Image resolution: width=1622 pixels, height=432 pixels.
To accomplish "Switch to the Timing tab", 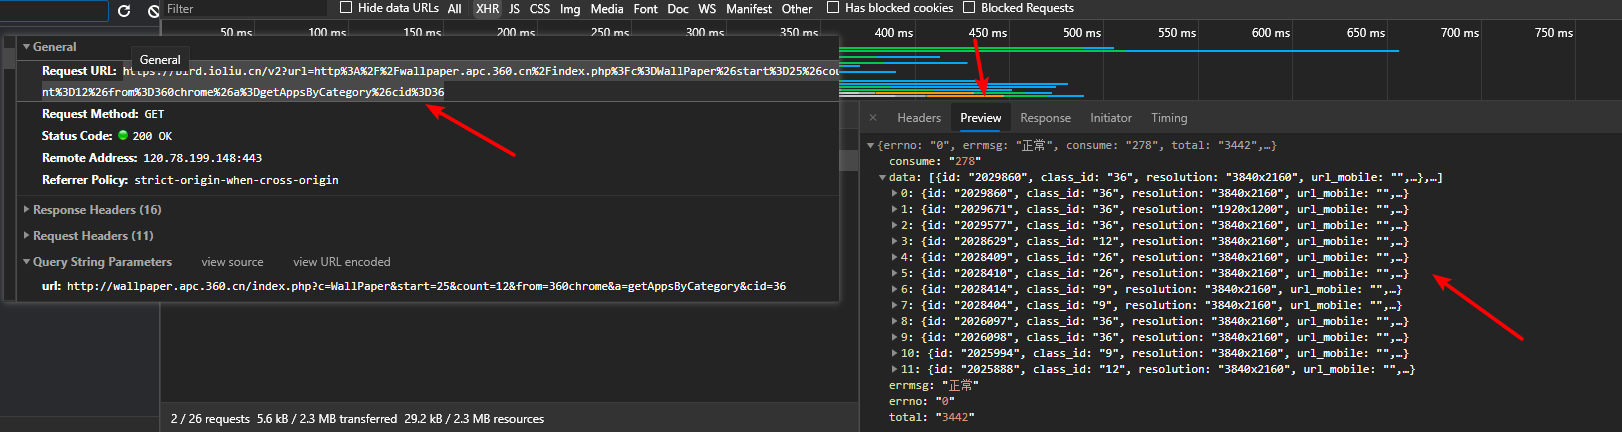I will 1169,118.
